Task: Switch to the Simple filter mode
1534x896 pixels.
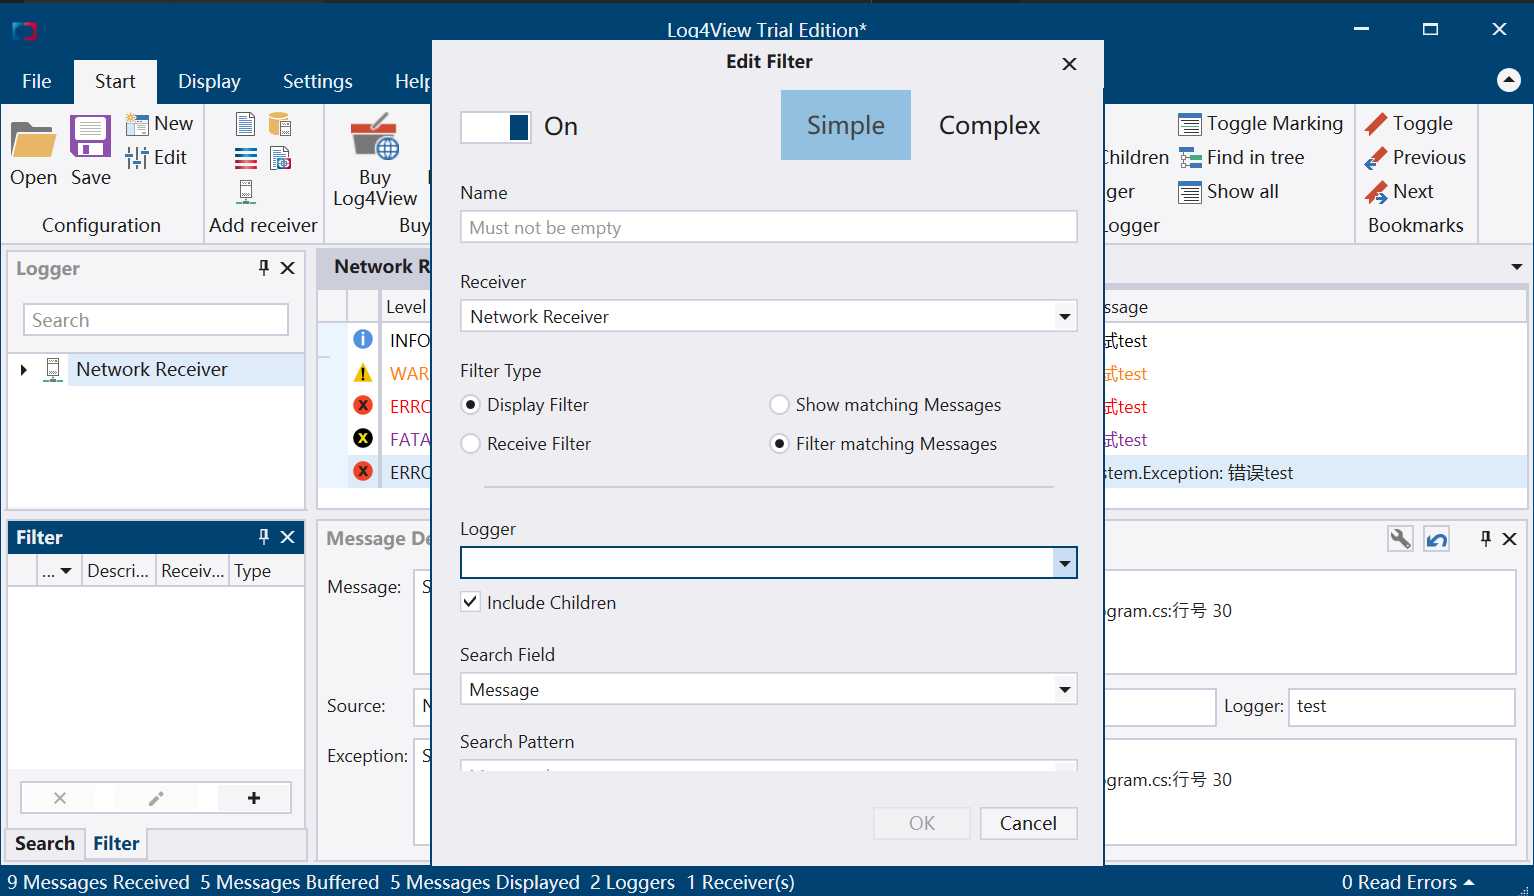Action: tap(846, 125)
